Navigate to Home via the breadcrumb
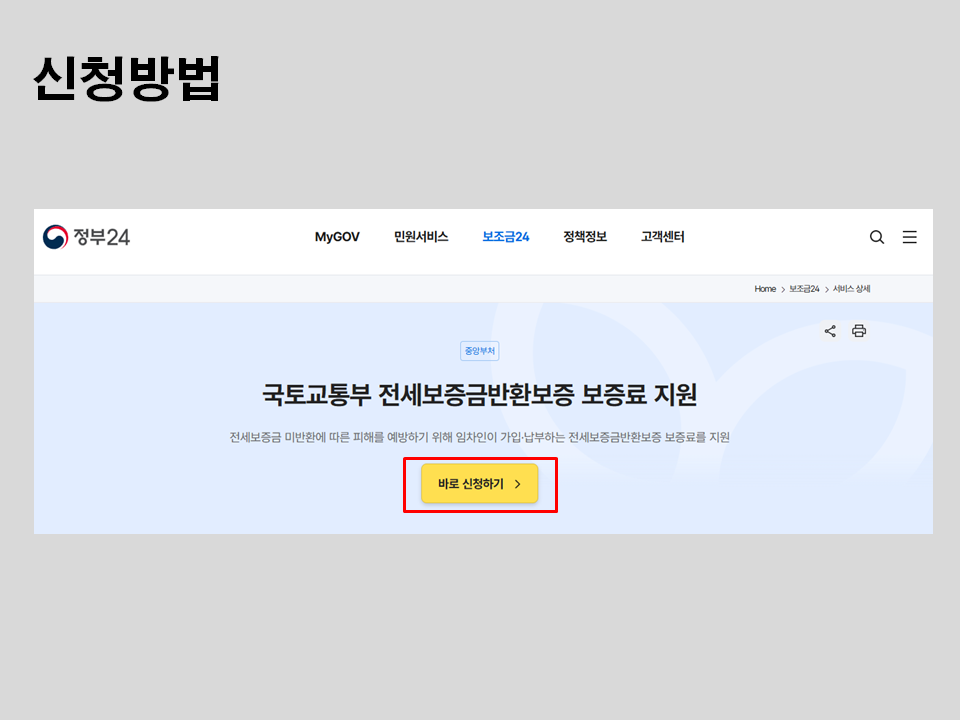 [x=764, y=288]
